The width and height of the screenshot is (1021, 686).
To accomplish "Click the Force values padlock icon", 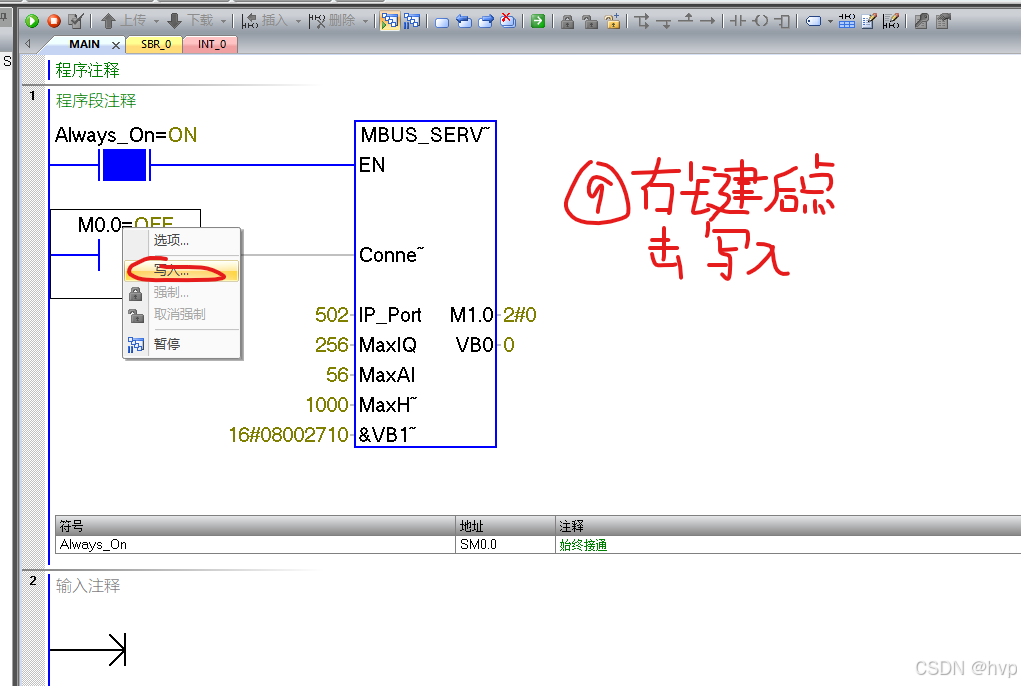I will pos(567,21).
